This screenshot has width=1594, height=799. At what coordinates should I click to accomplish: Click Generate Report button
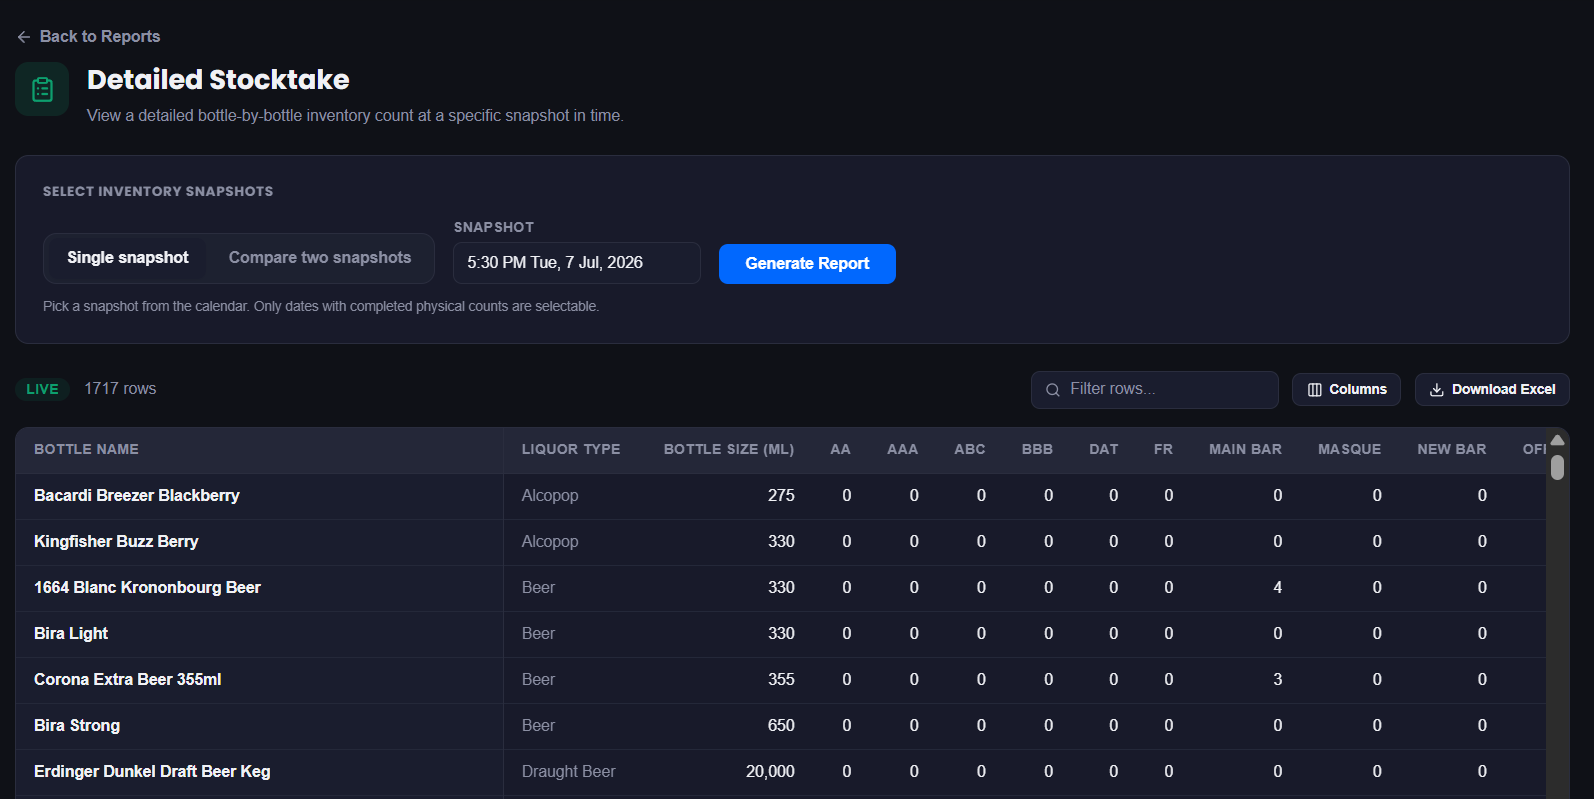pyautogui.click(x=807, y=264)
